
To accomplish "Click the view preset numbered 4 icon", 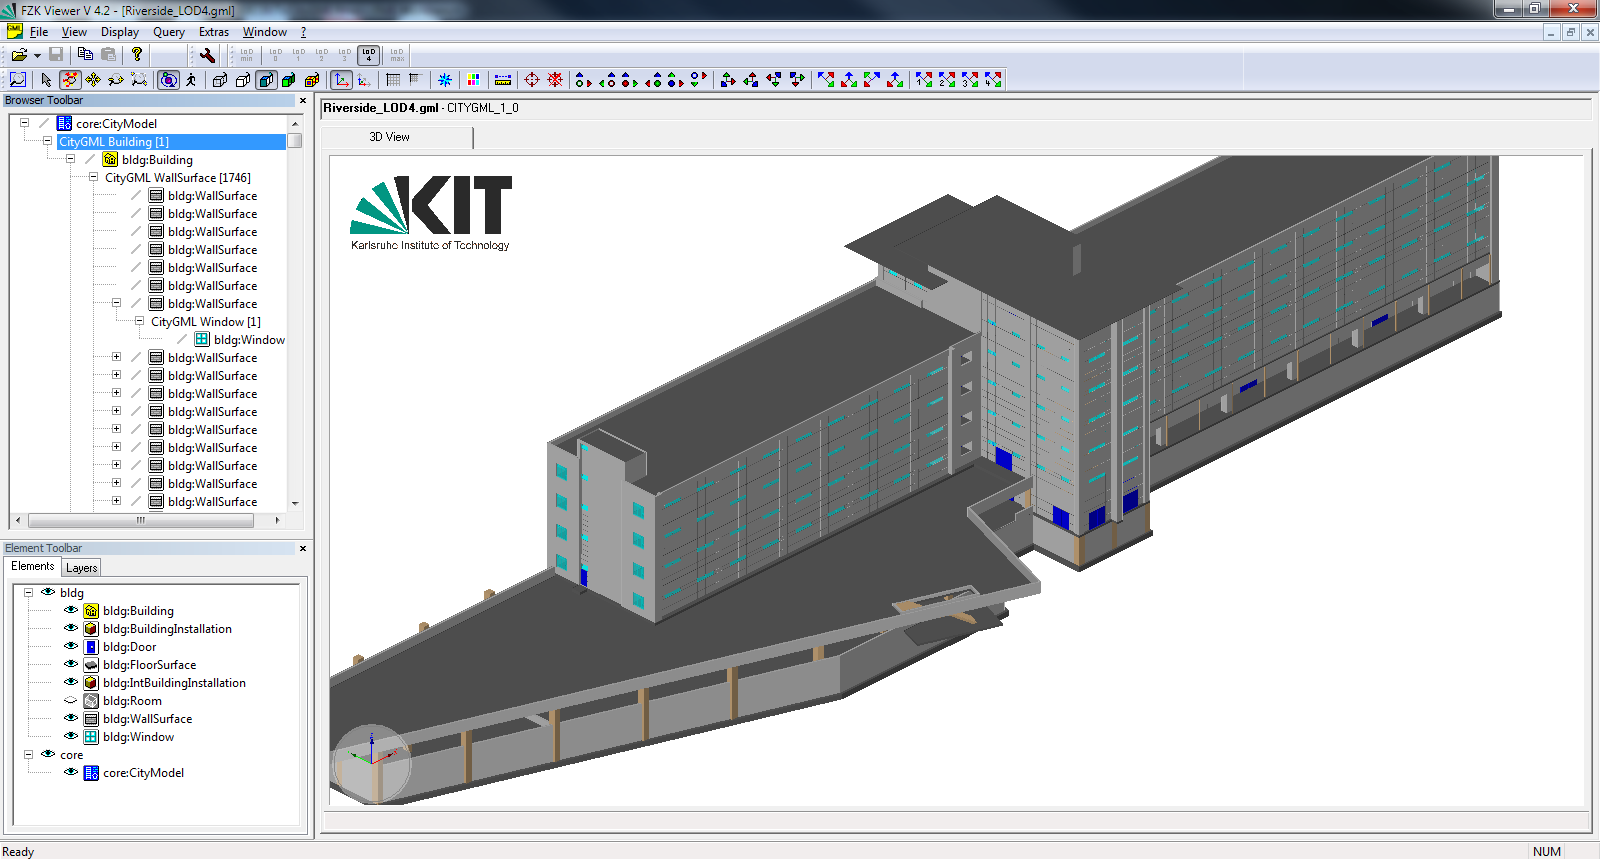I will point(993,80).
